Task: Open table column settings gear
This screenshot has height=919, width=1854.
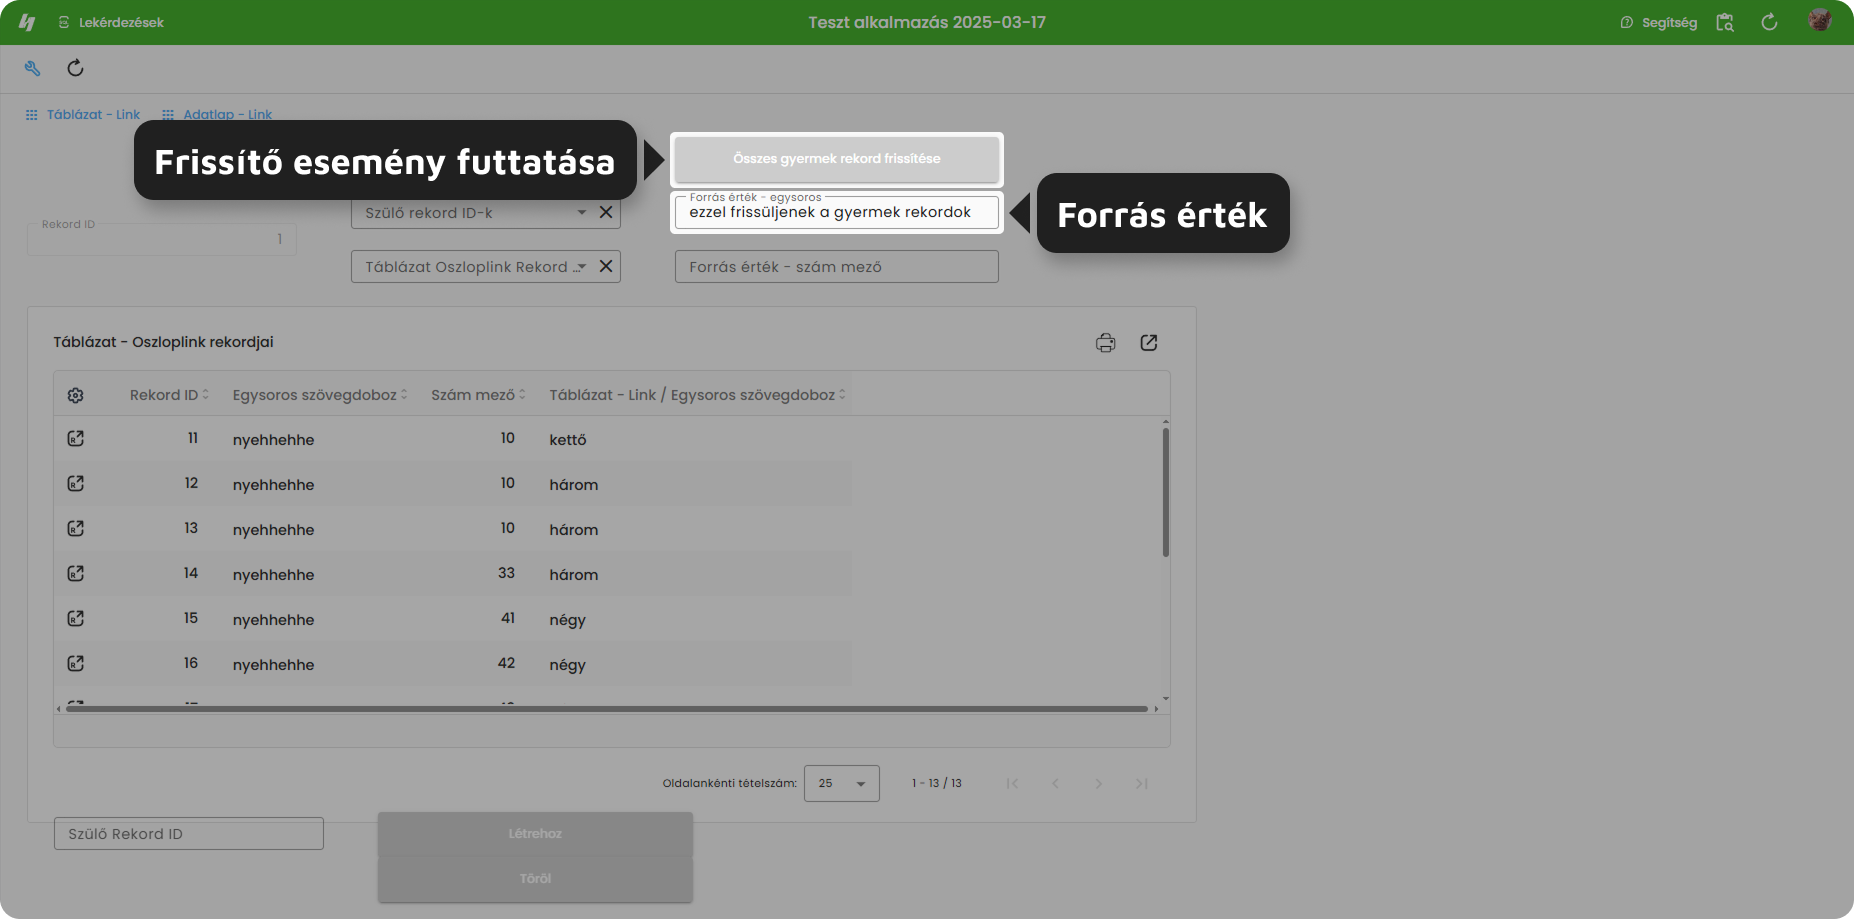Action: tap(76, 395)
